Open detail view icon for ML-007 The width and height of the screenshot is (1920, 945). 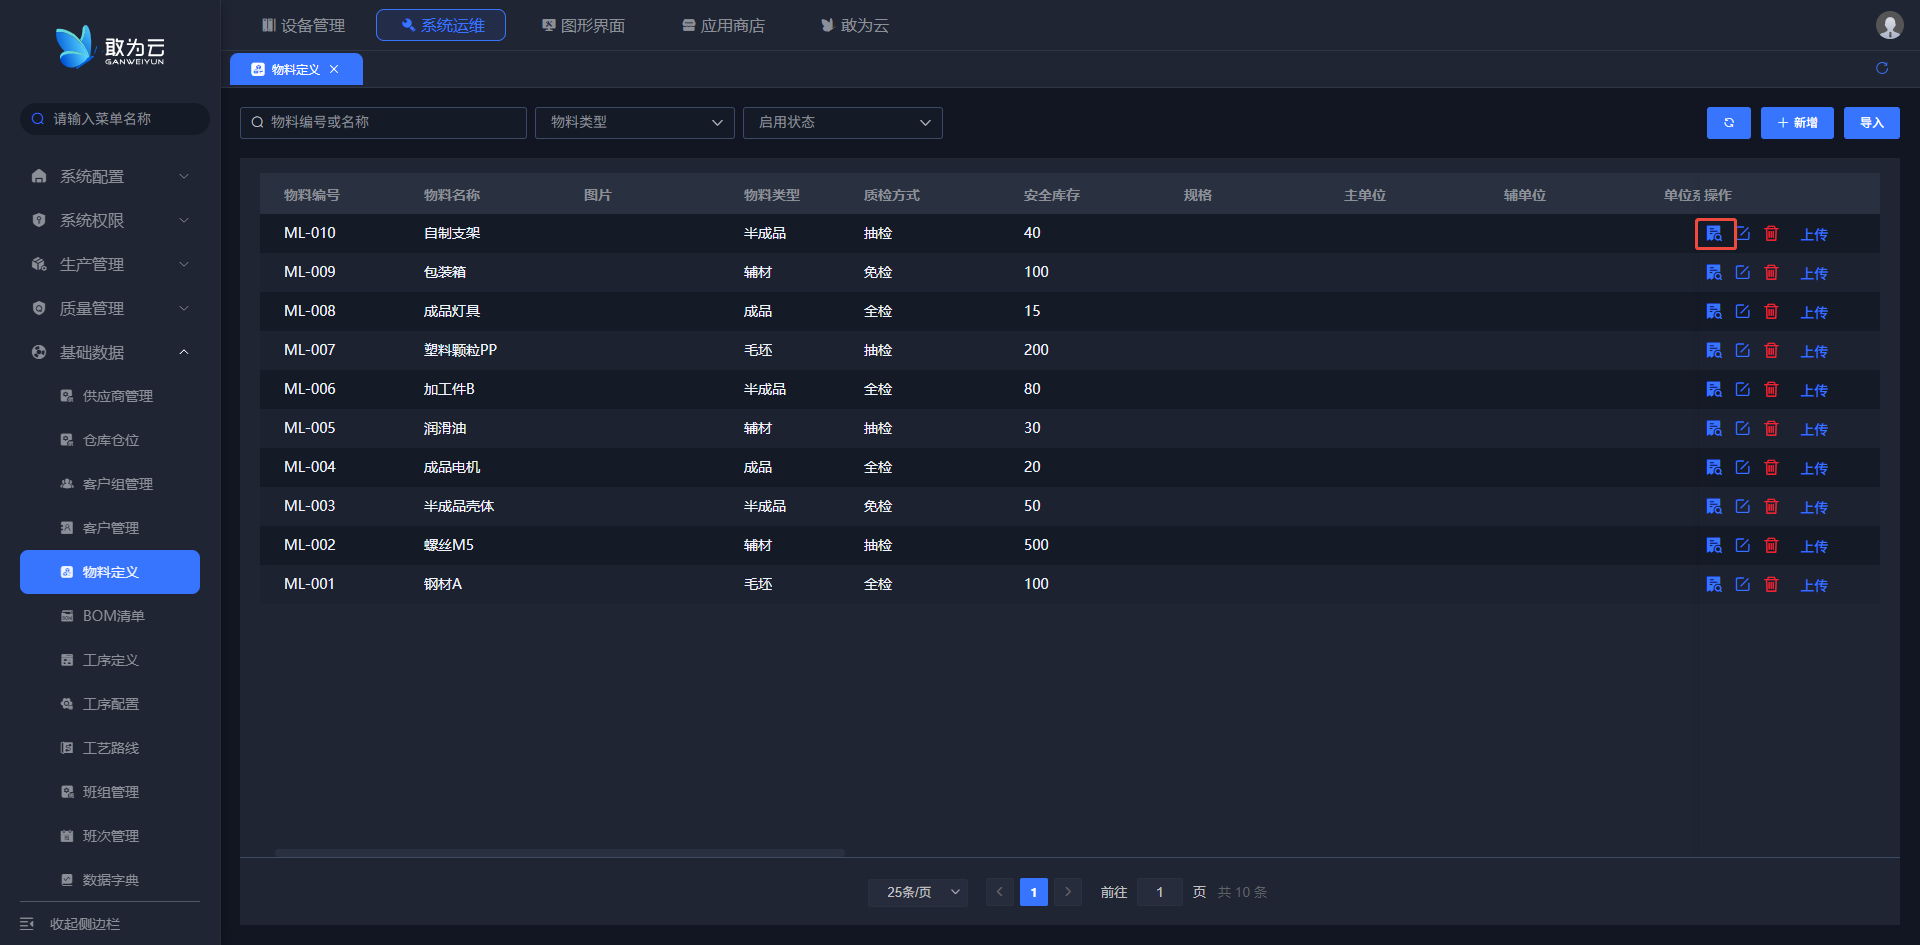1714,351
